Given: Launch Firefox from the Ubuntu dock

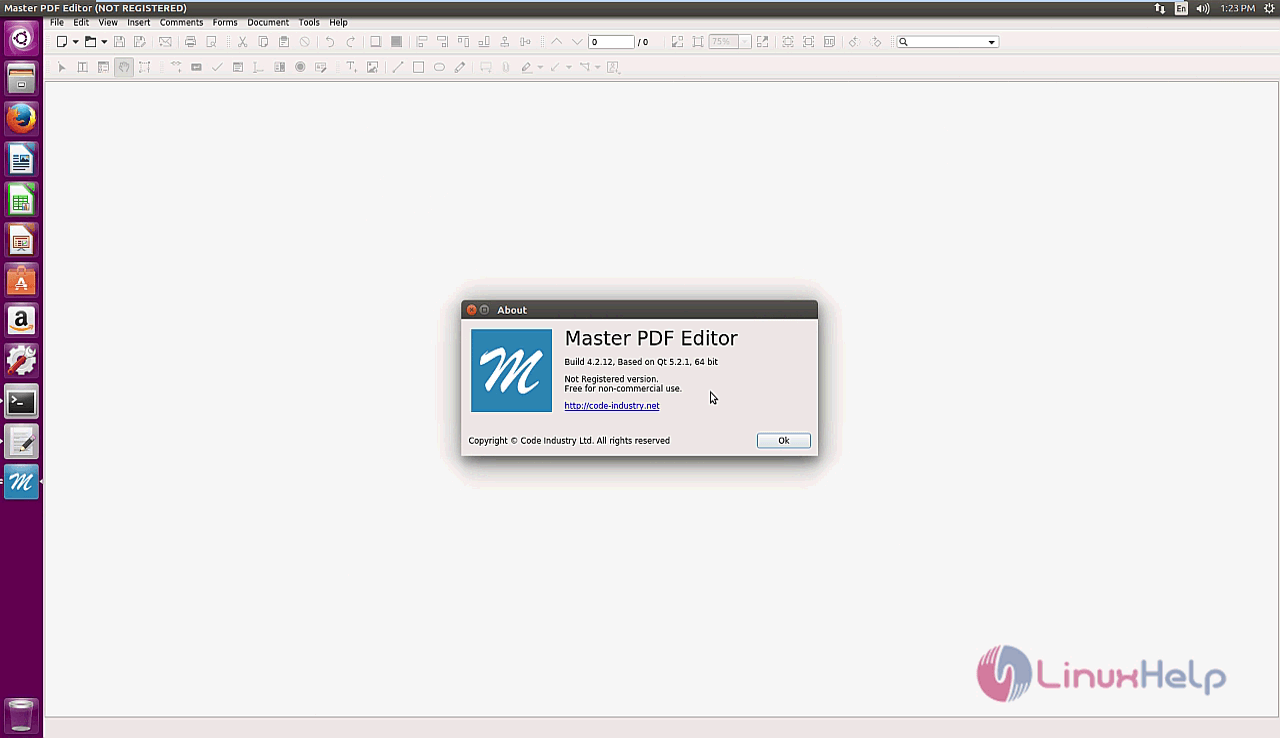Looking at the screenshot, I should 21,119.
